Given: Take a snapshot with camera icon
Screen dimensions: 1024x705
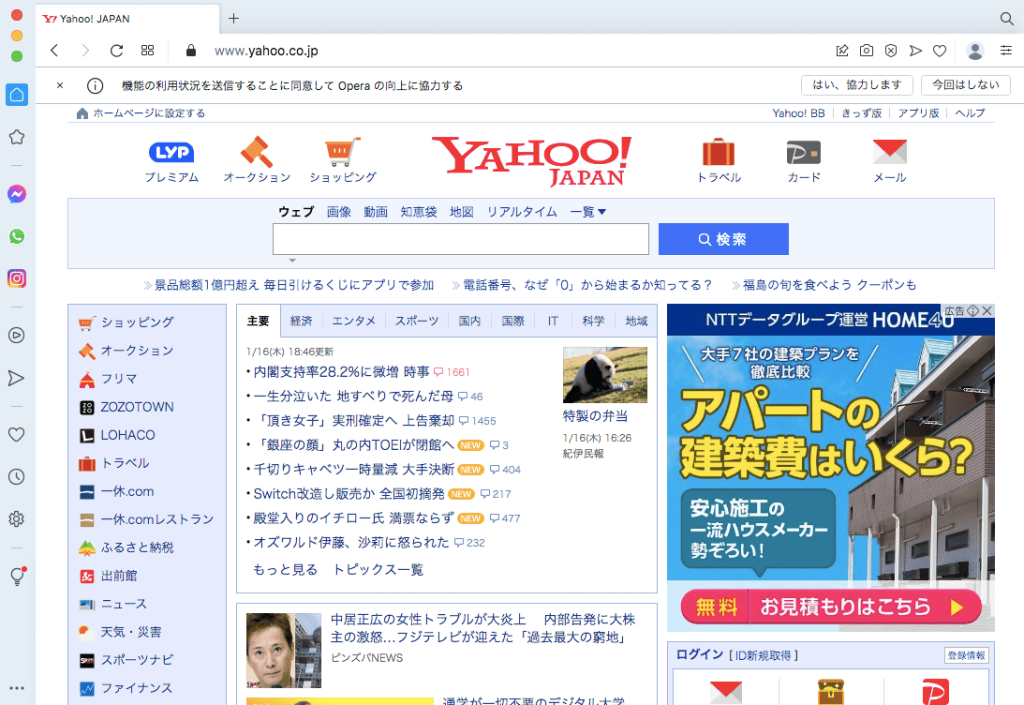Looking at the screenshot, I should pos(866,50).
